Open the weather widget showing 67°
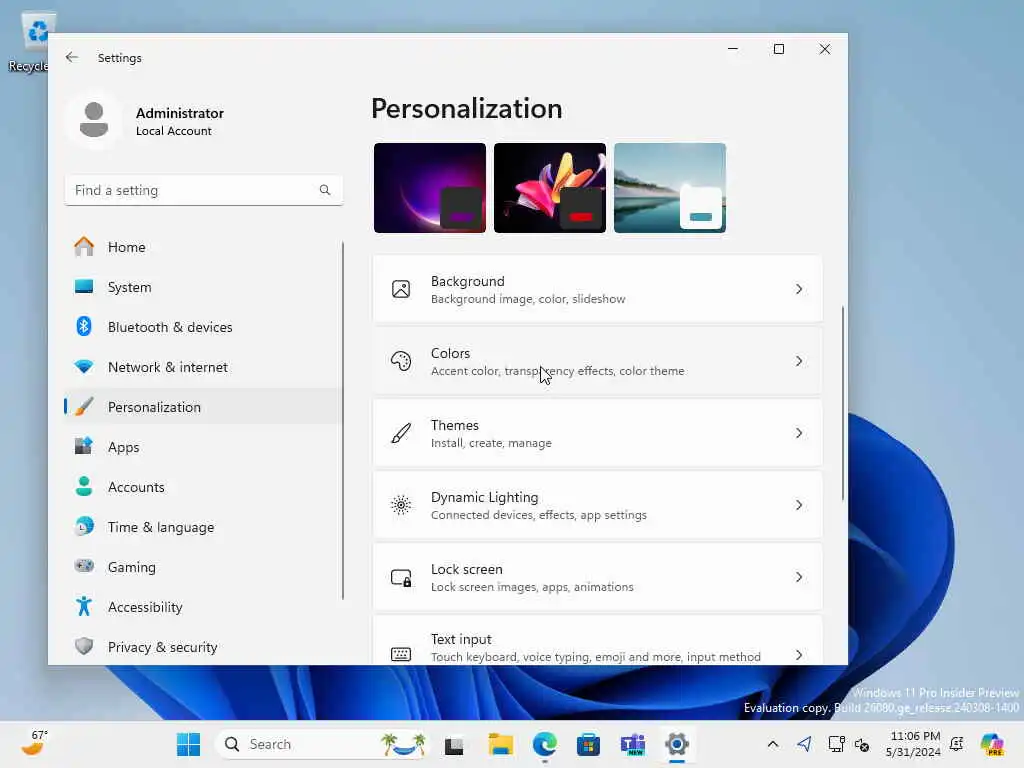This screenshot has height=768, width=1024. click(x=34, y=743)
